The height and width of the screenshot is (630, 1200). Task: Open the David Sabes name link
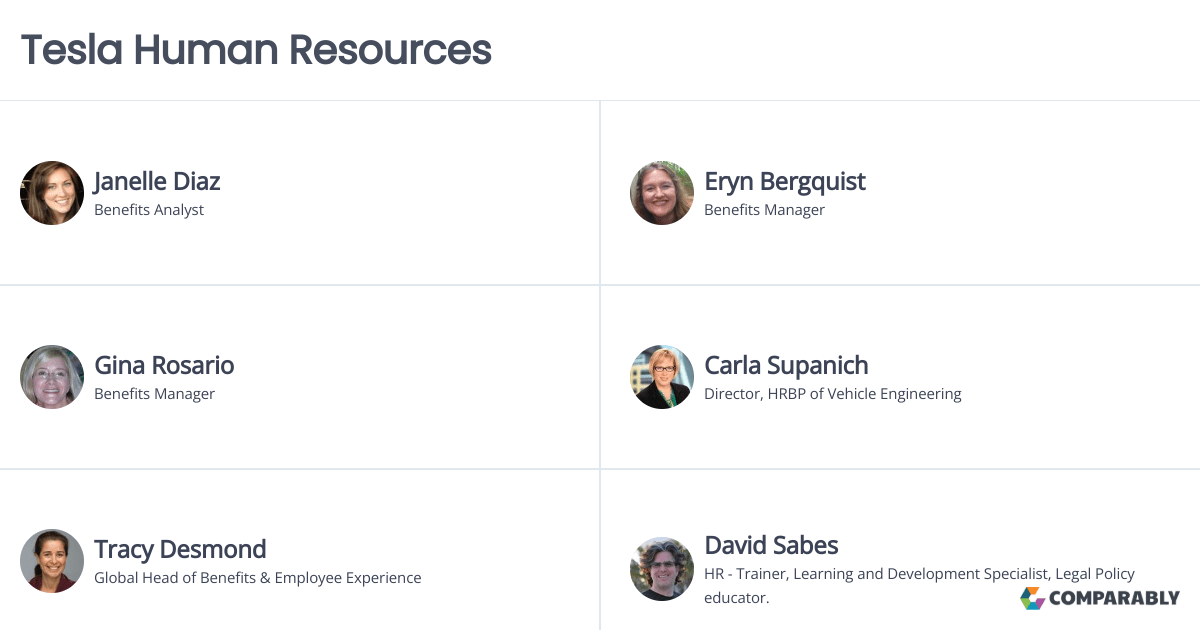point(771,545)
